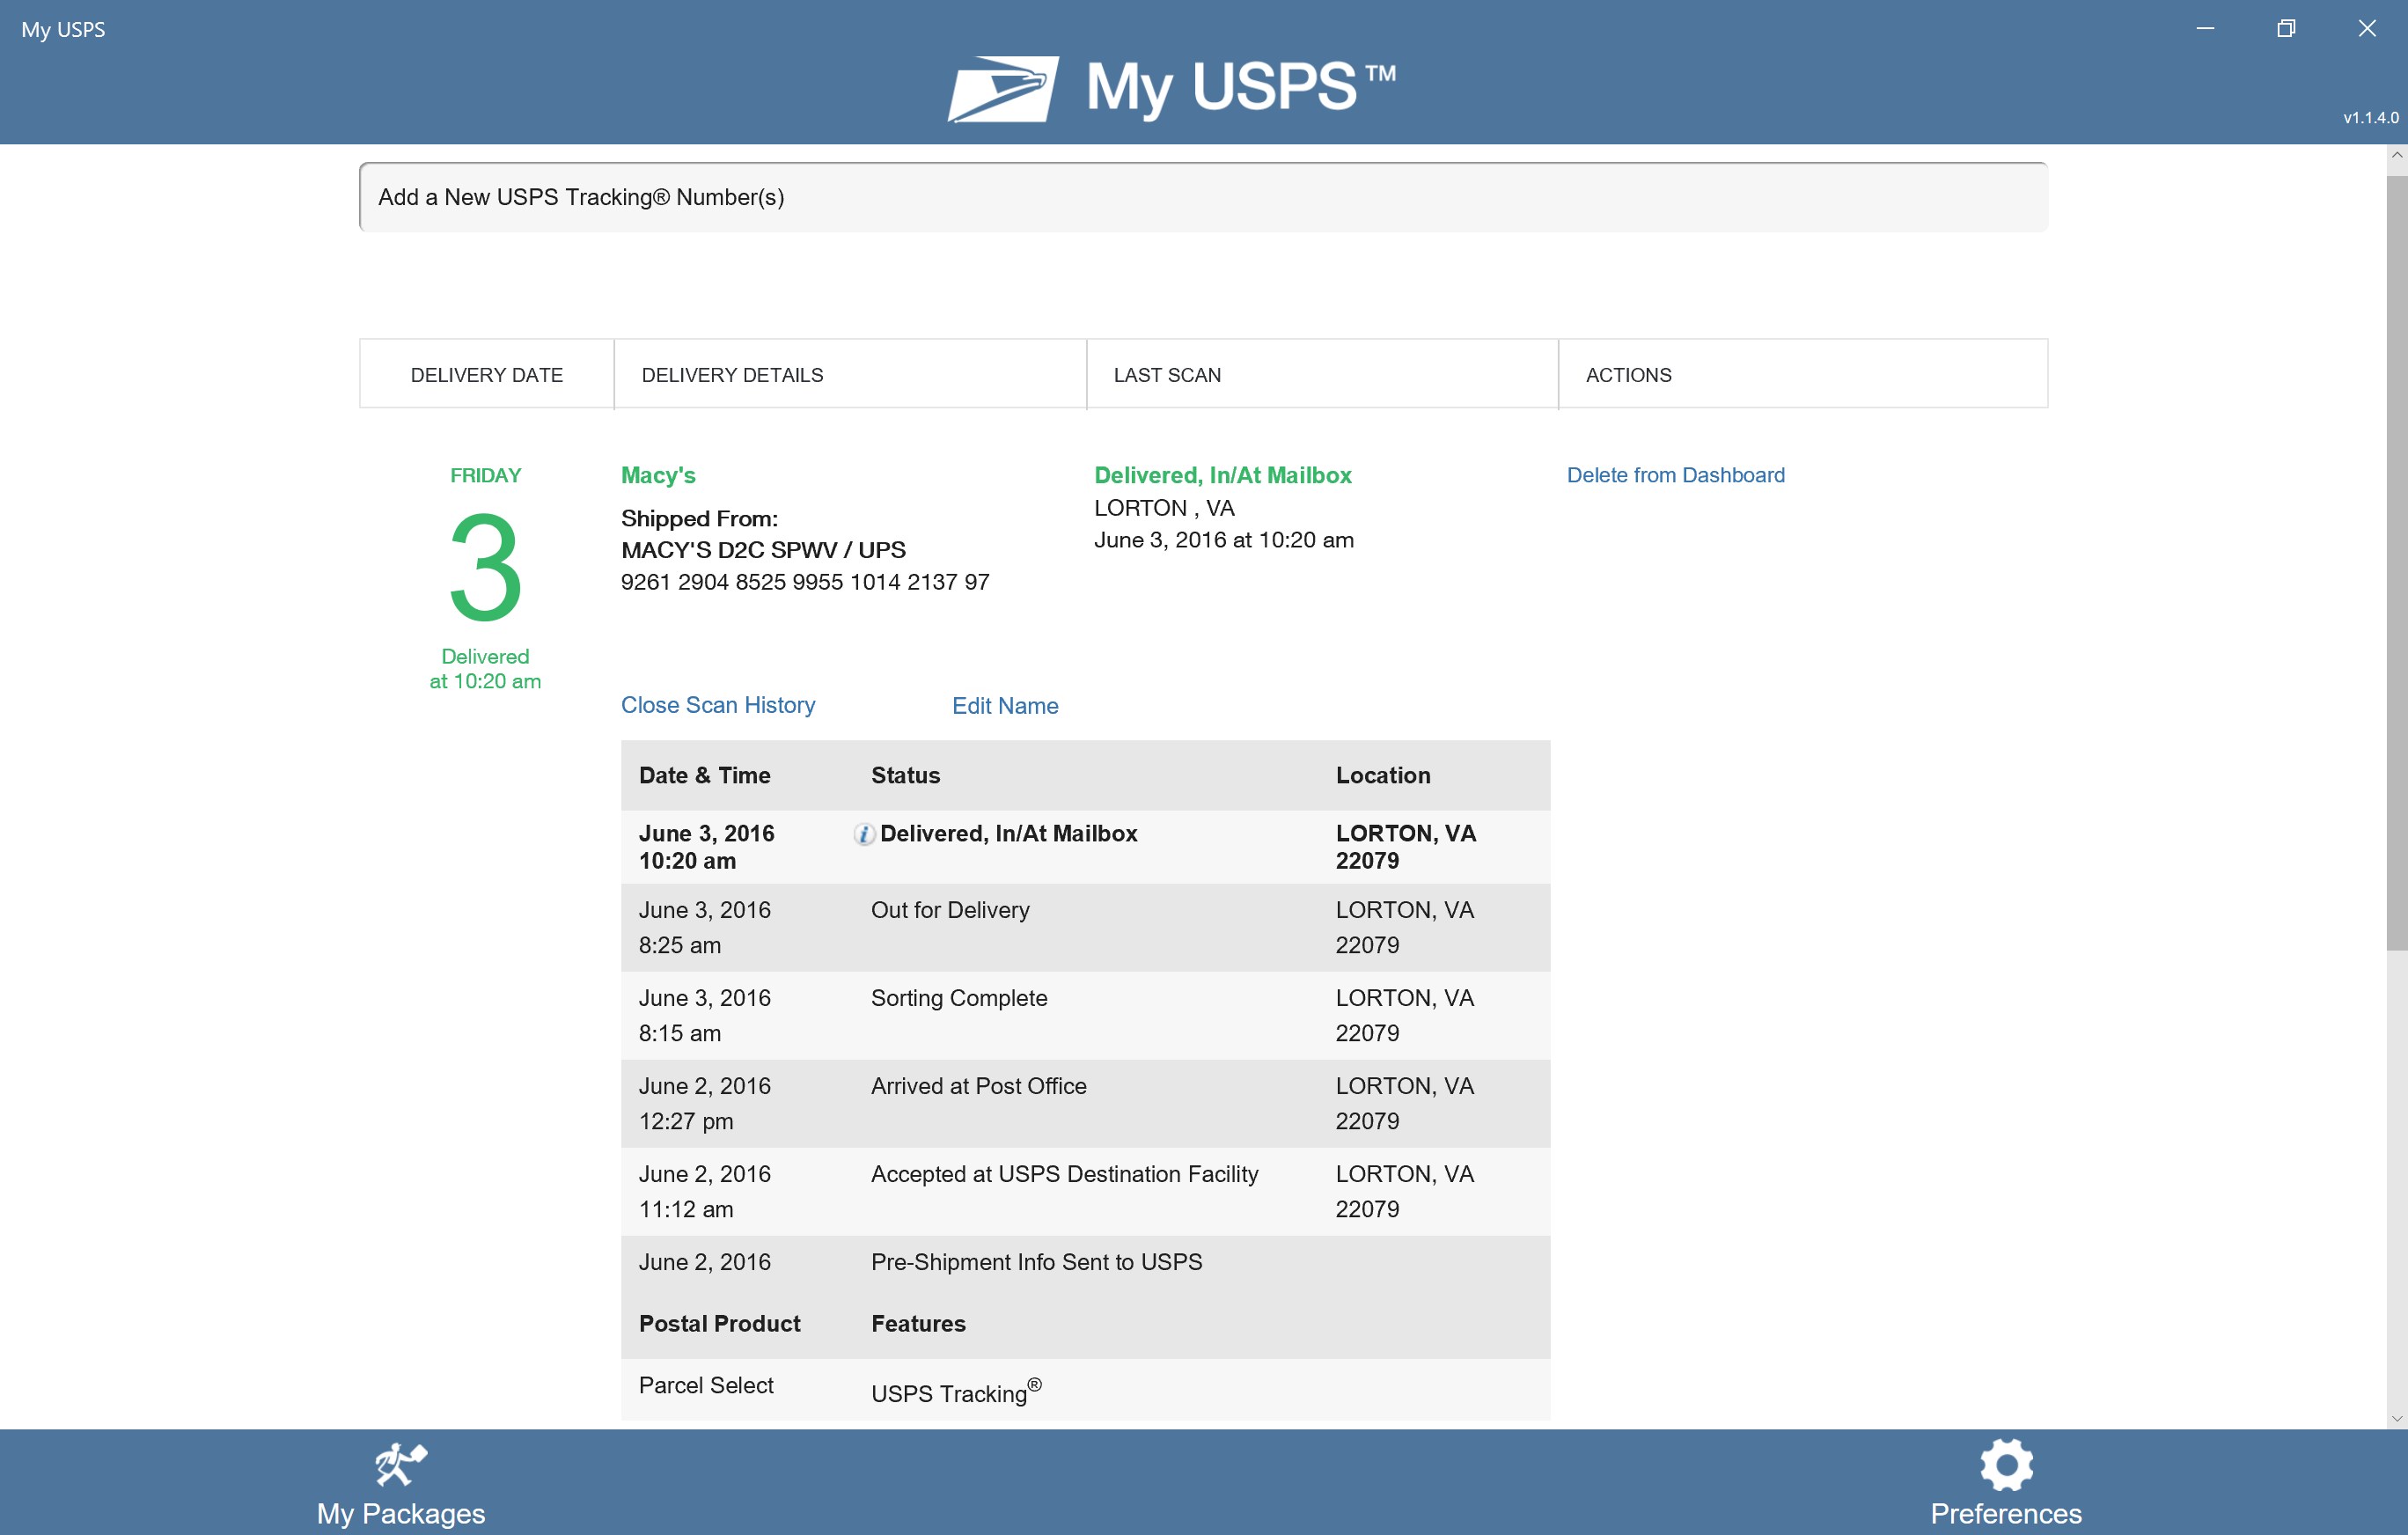Click the Delivered, In/At Mailbox green status
This screenshot has height=1535, width=2408.
(x=1222, y=475)
